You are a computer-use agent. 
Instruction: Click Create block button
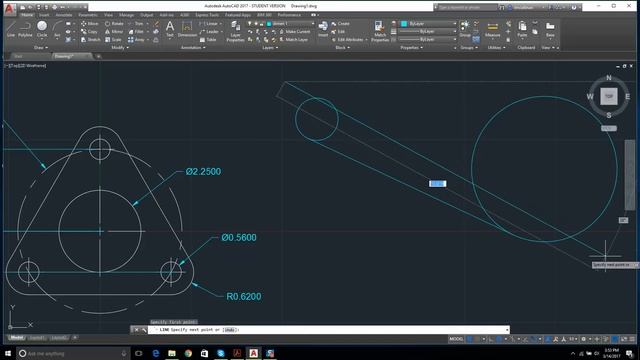coord(341,24)
